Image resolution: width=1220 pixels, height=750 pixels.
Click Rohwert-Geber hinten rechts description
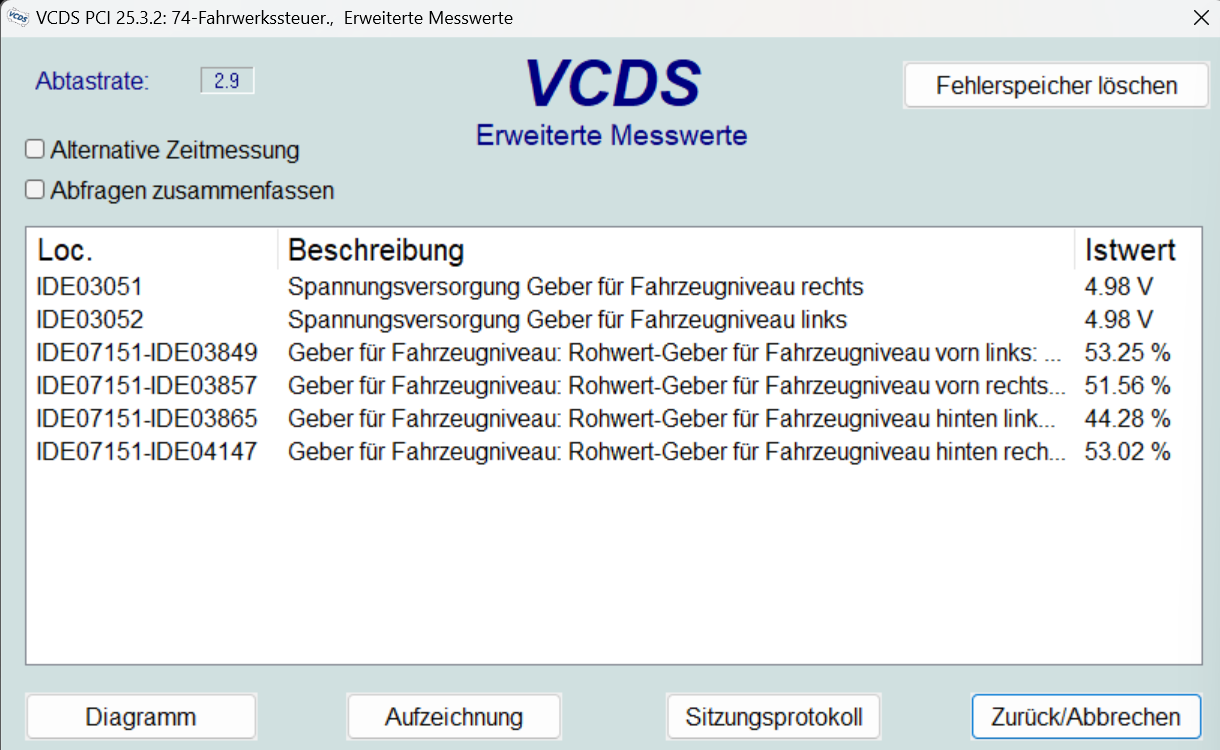(x=677, y=452)
